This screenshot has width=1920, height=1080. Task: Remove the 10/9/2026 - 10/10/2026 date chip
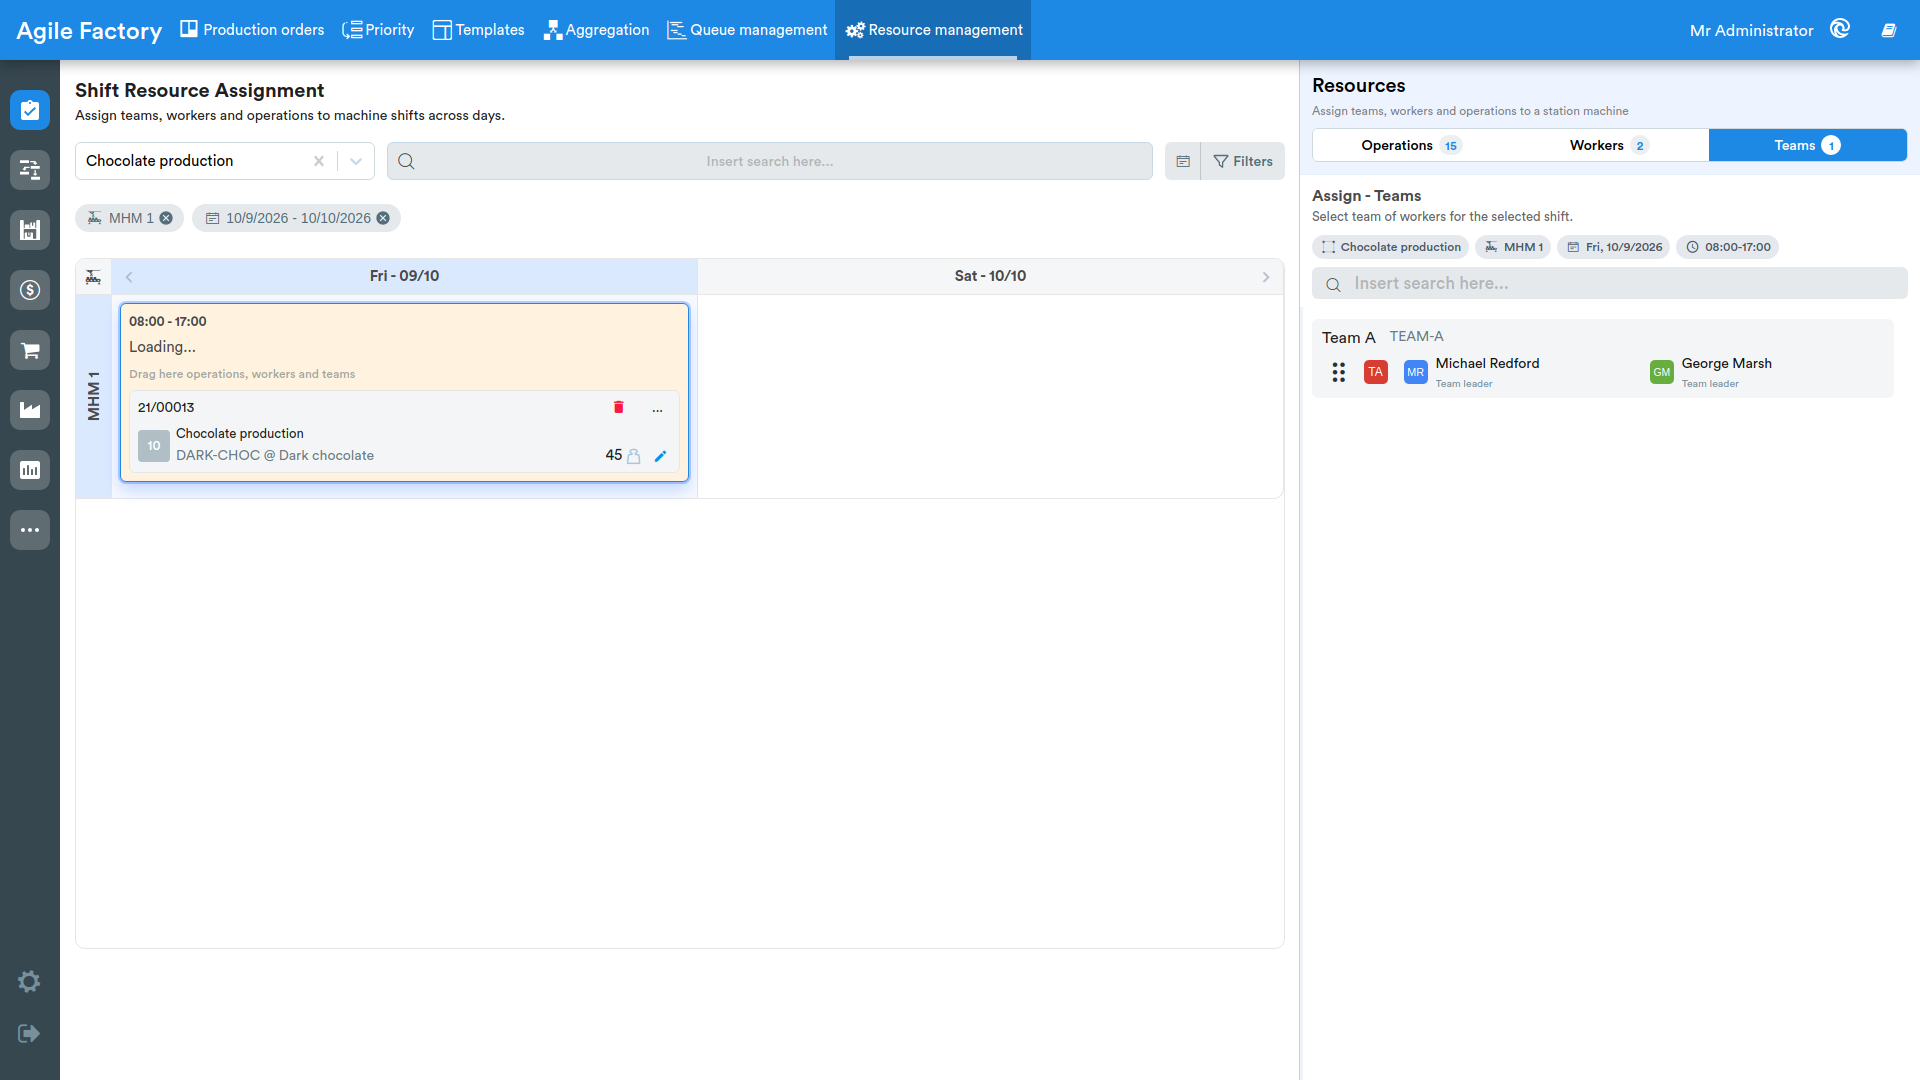(x=383, y=218)
